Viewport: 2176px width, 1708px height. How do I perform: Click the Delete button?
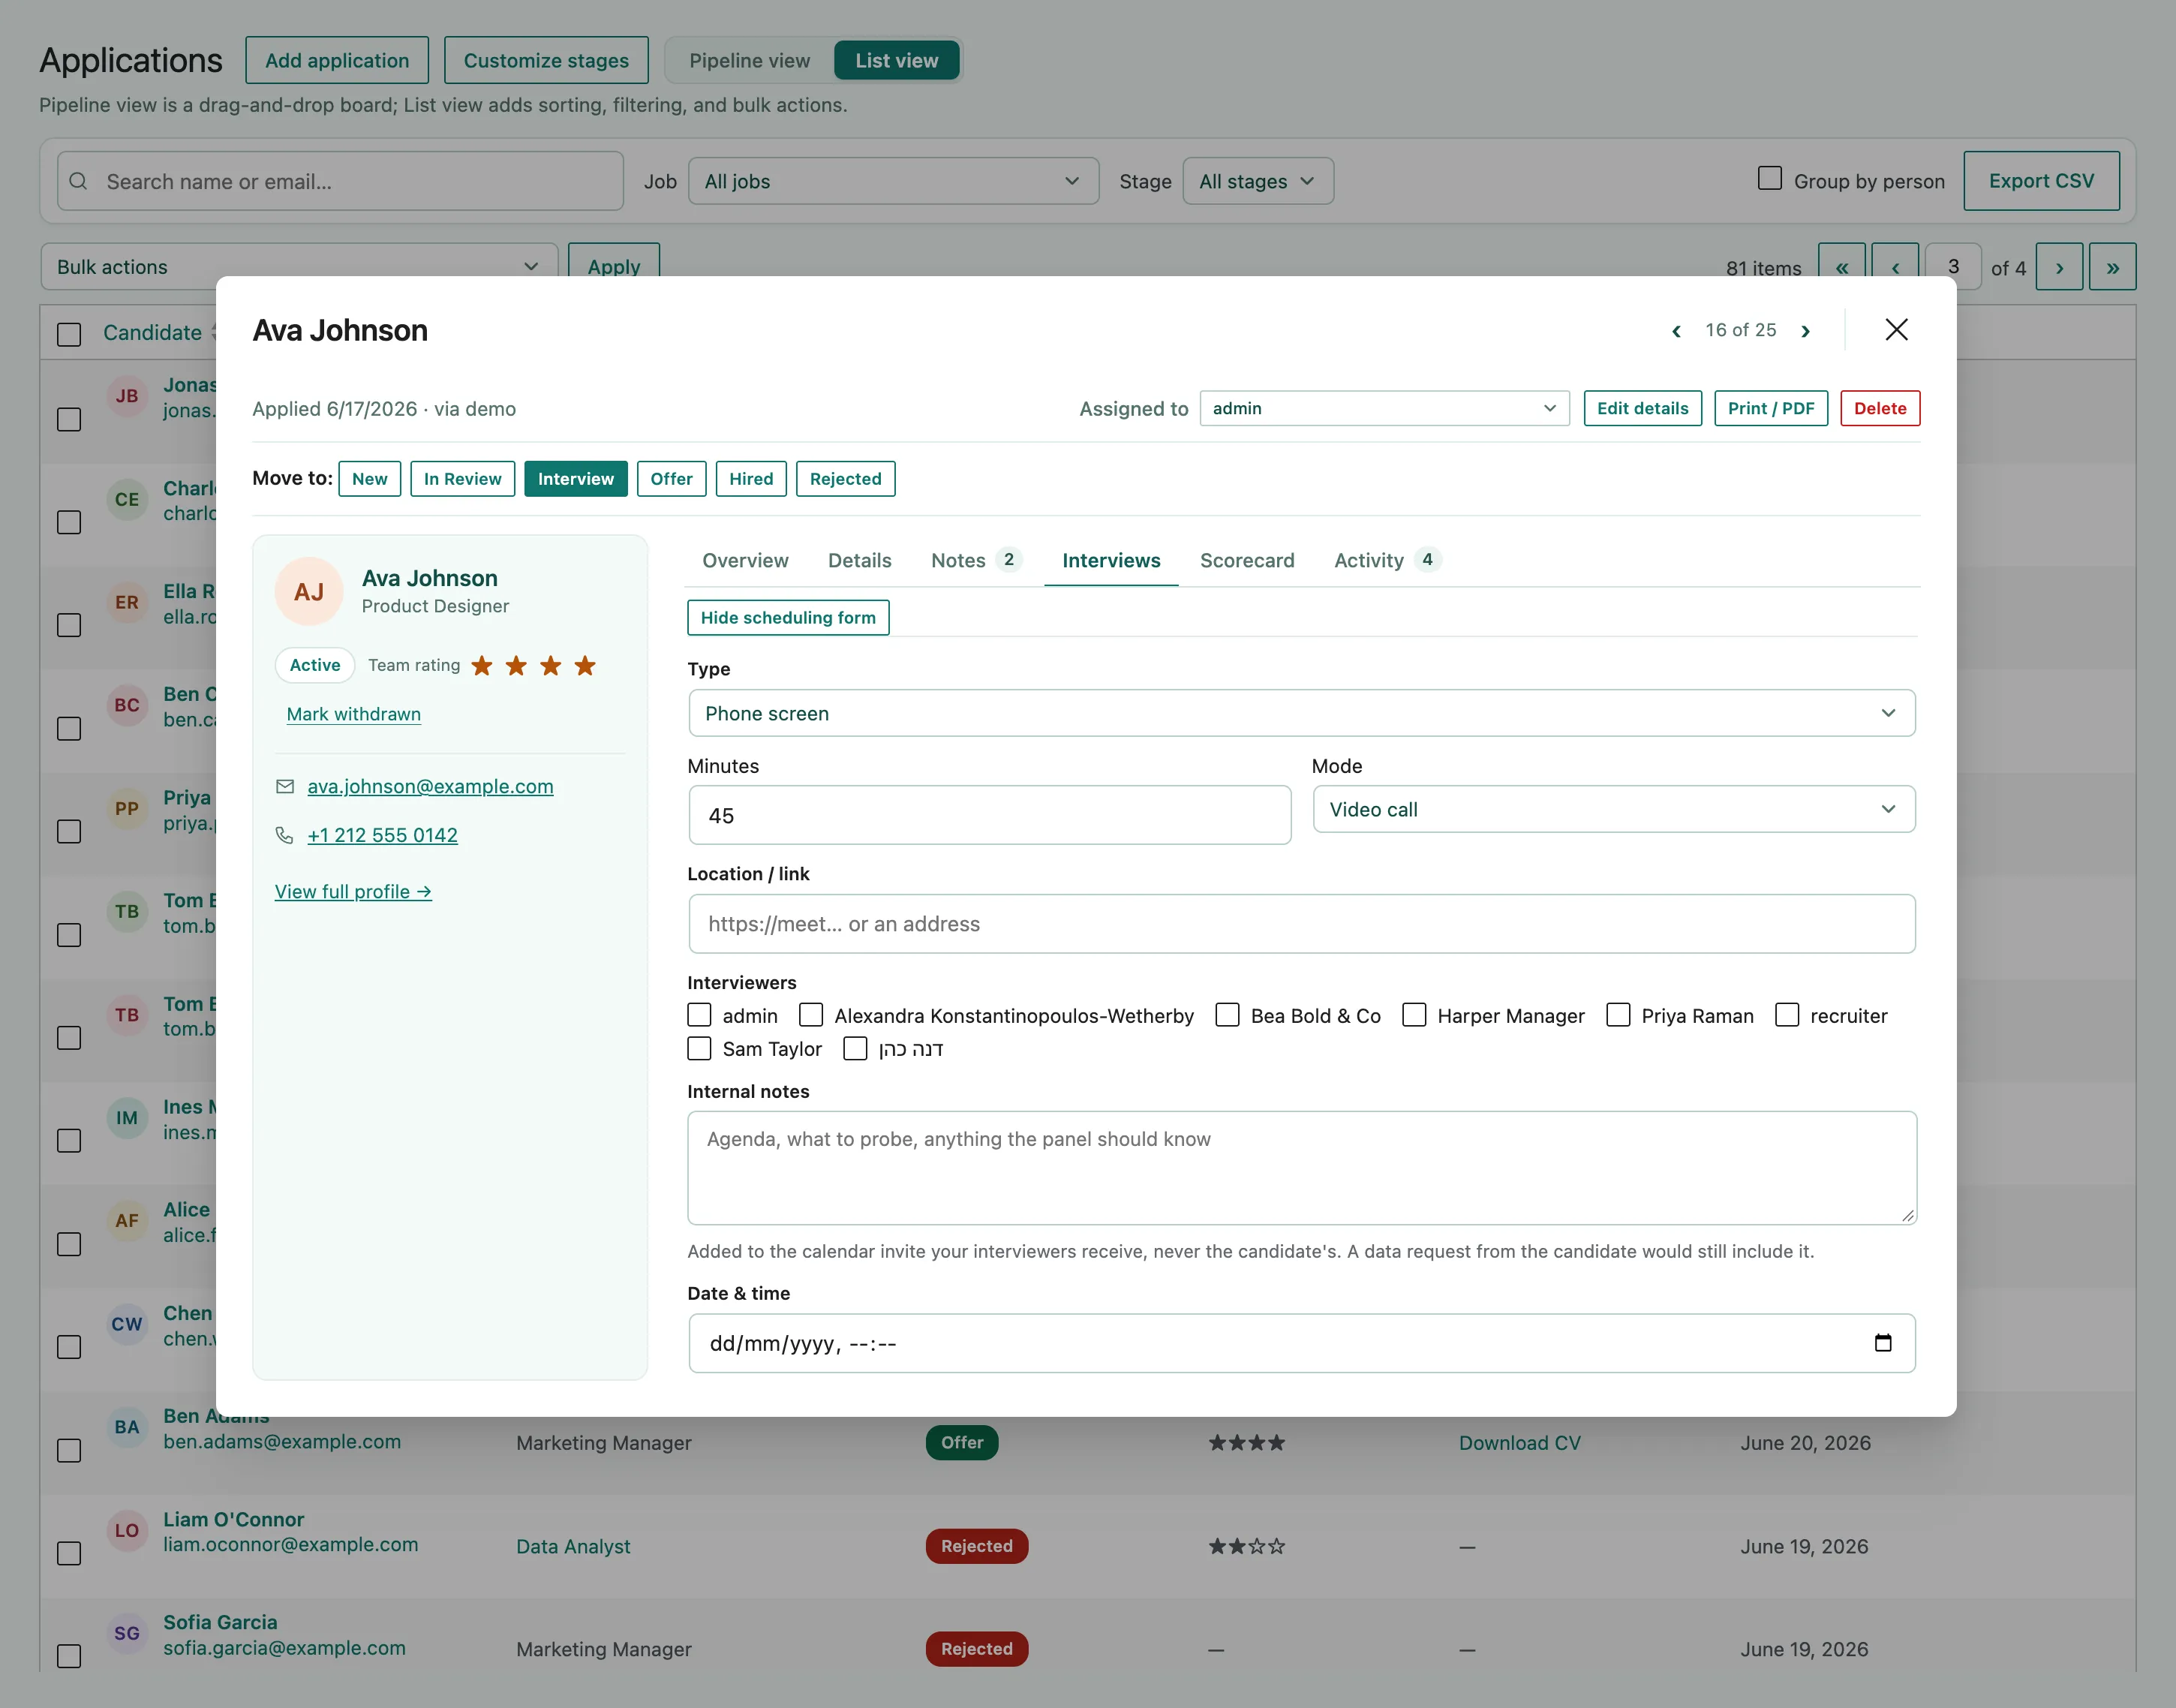point(1880,408)
